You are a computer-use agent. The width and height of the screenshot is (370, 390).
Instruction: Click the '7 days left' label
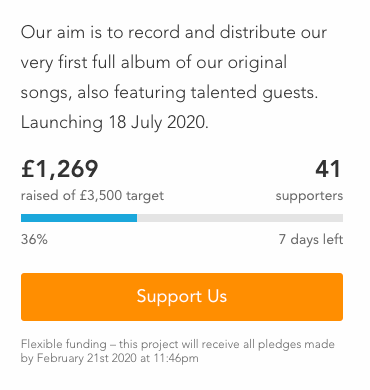[x=311, y=239]
